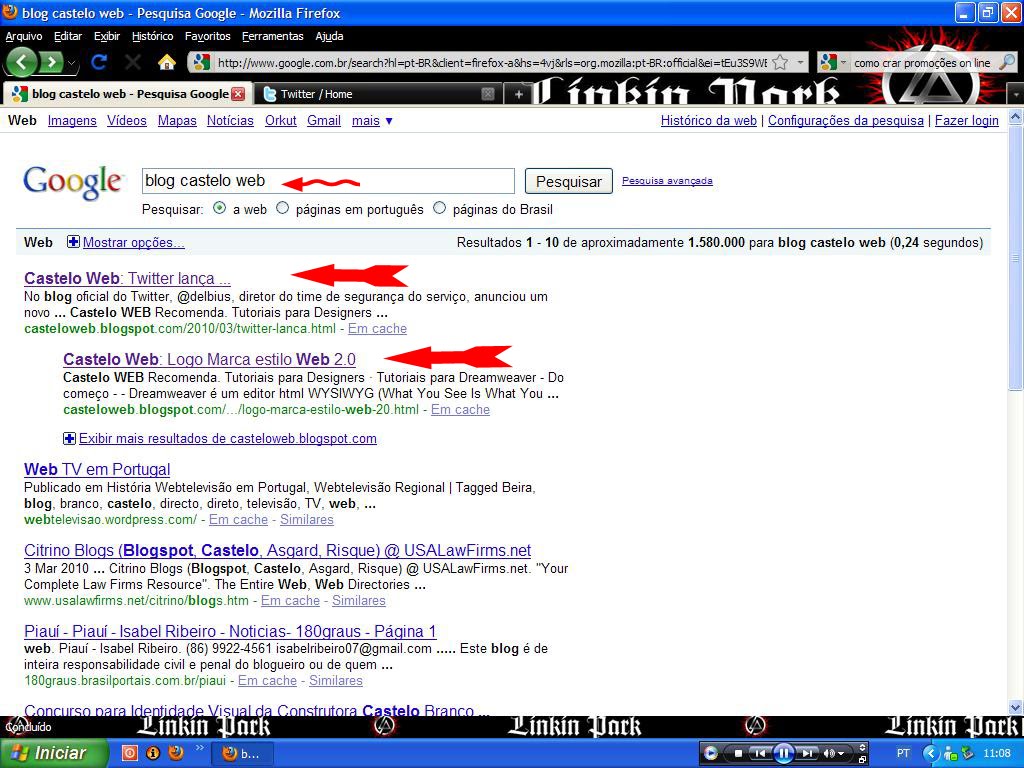
Task: Open the list all tabs dropdown
Action: (1016, 95)
